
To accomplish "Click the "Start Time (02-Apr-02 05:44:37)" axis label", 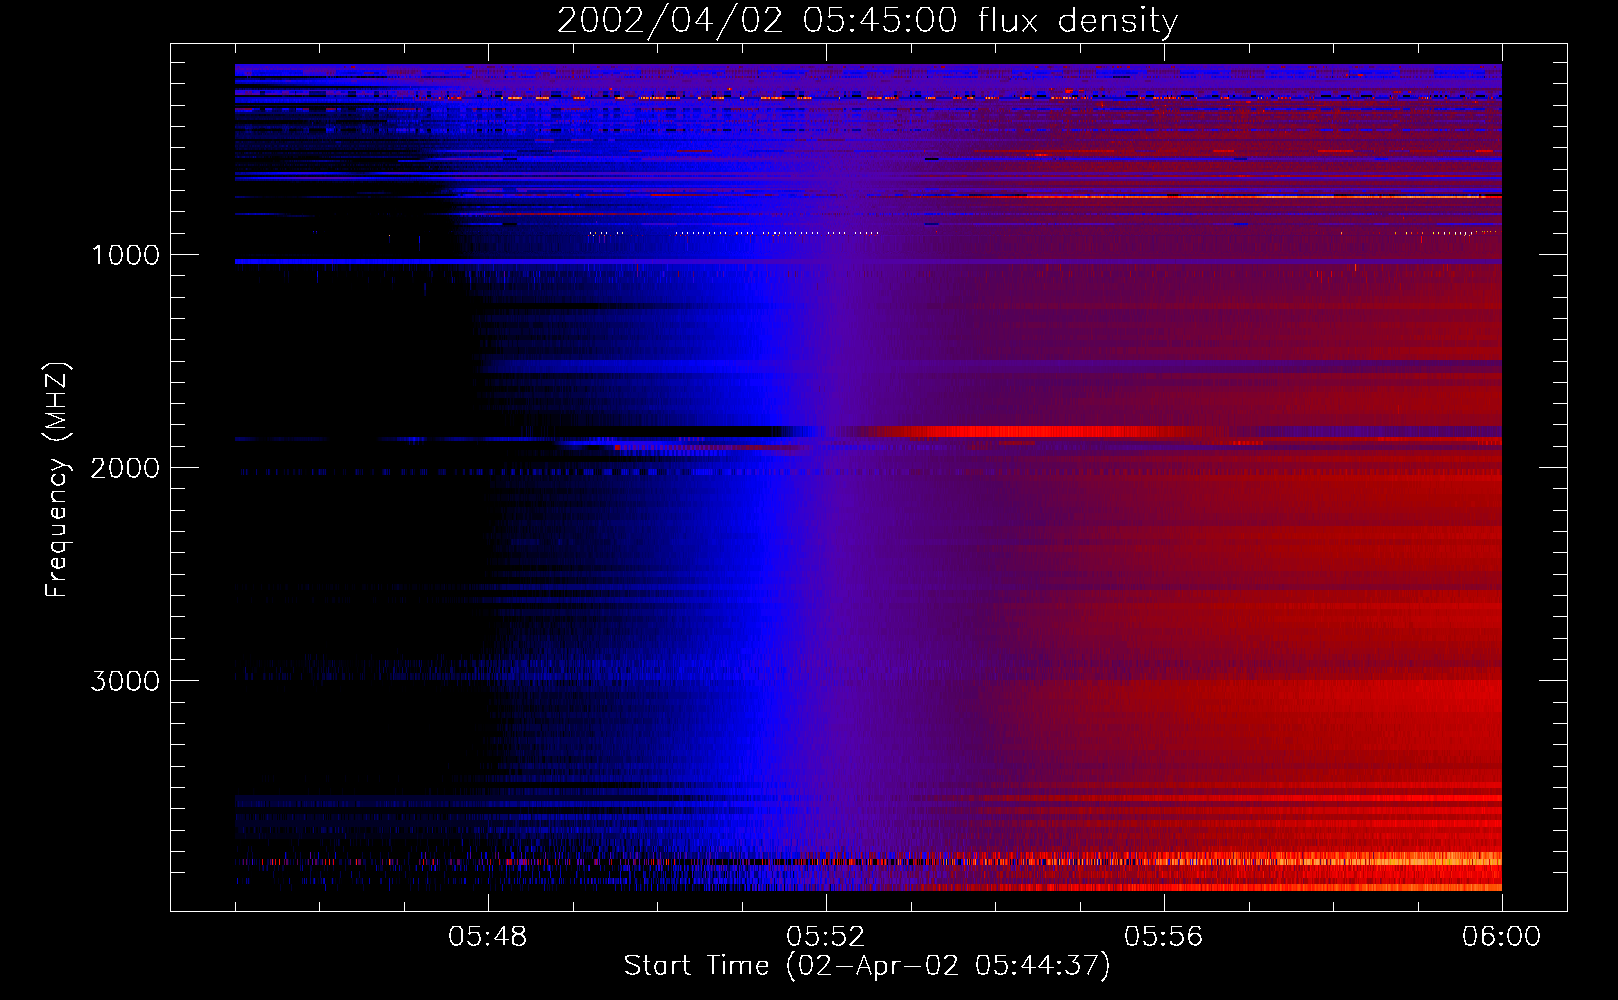I will (x=867, y=966).
